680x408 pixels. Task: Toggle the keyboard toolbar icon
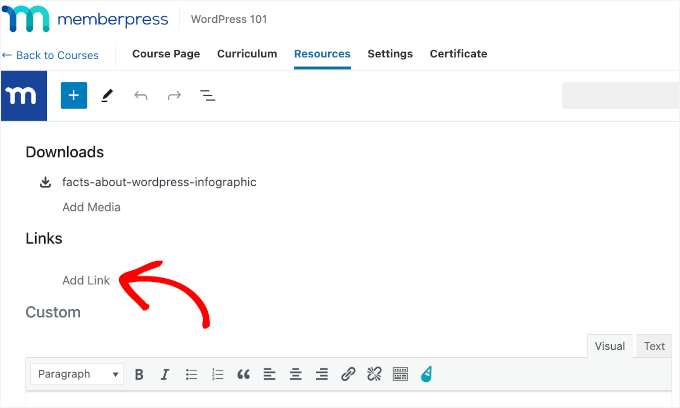(400, 374)
